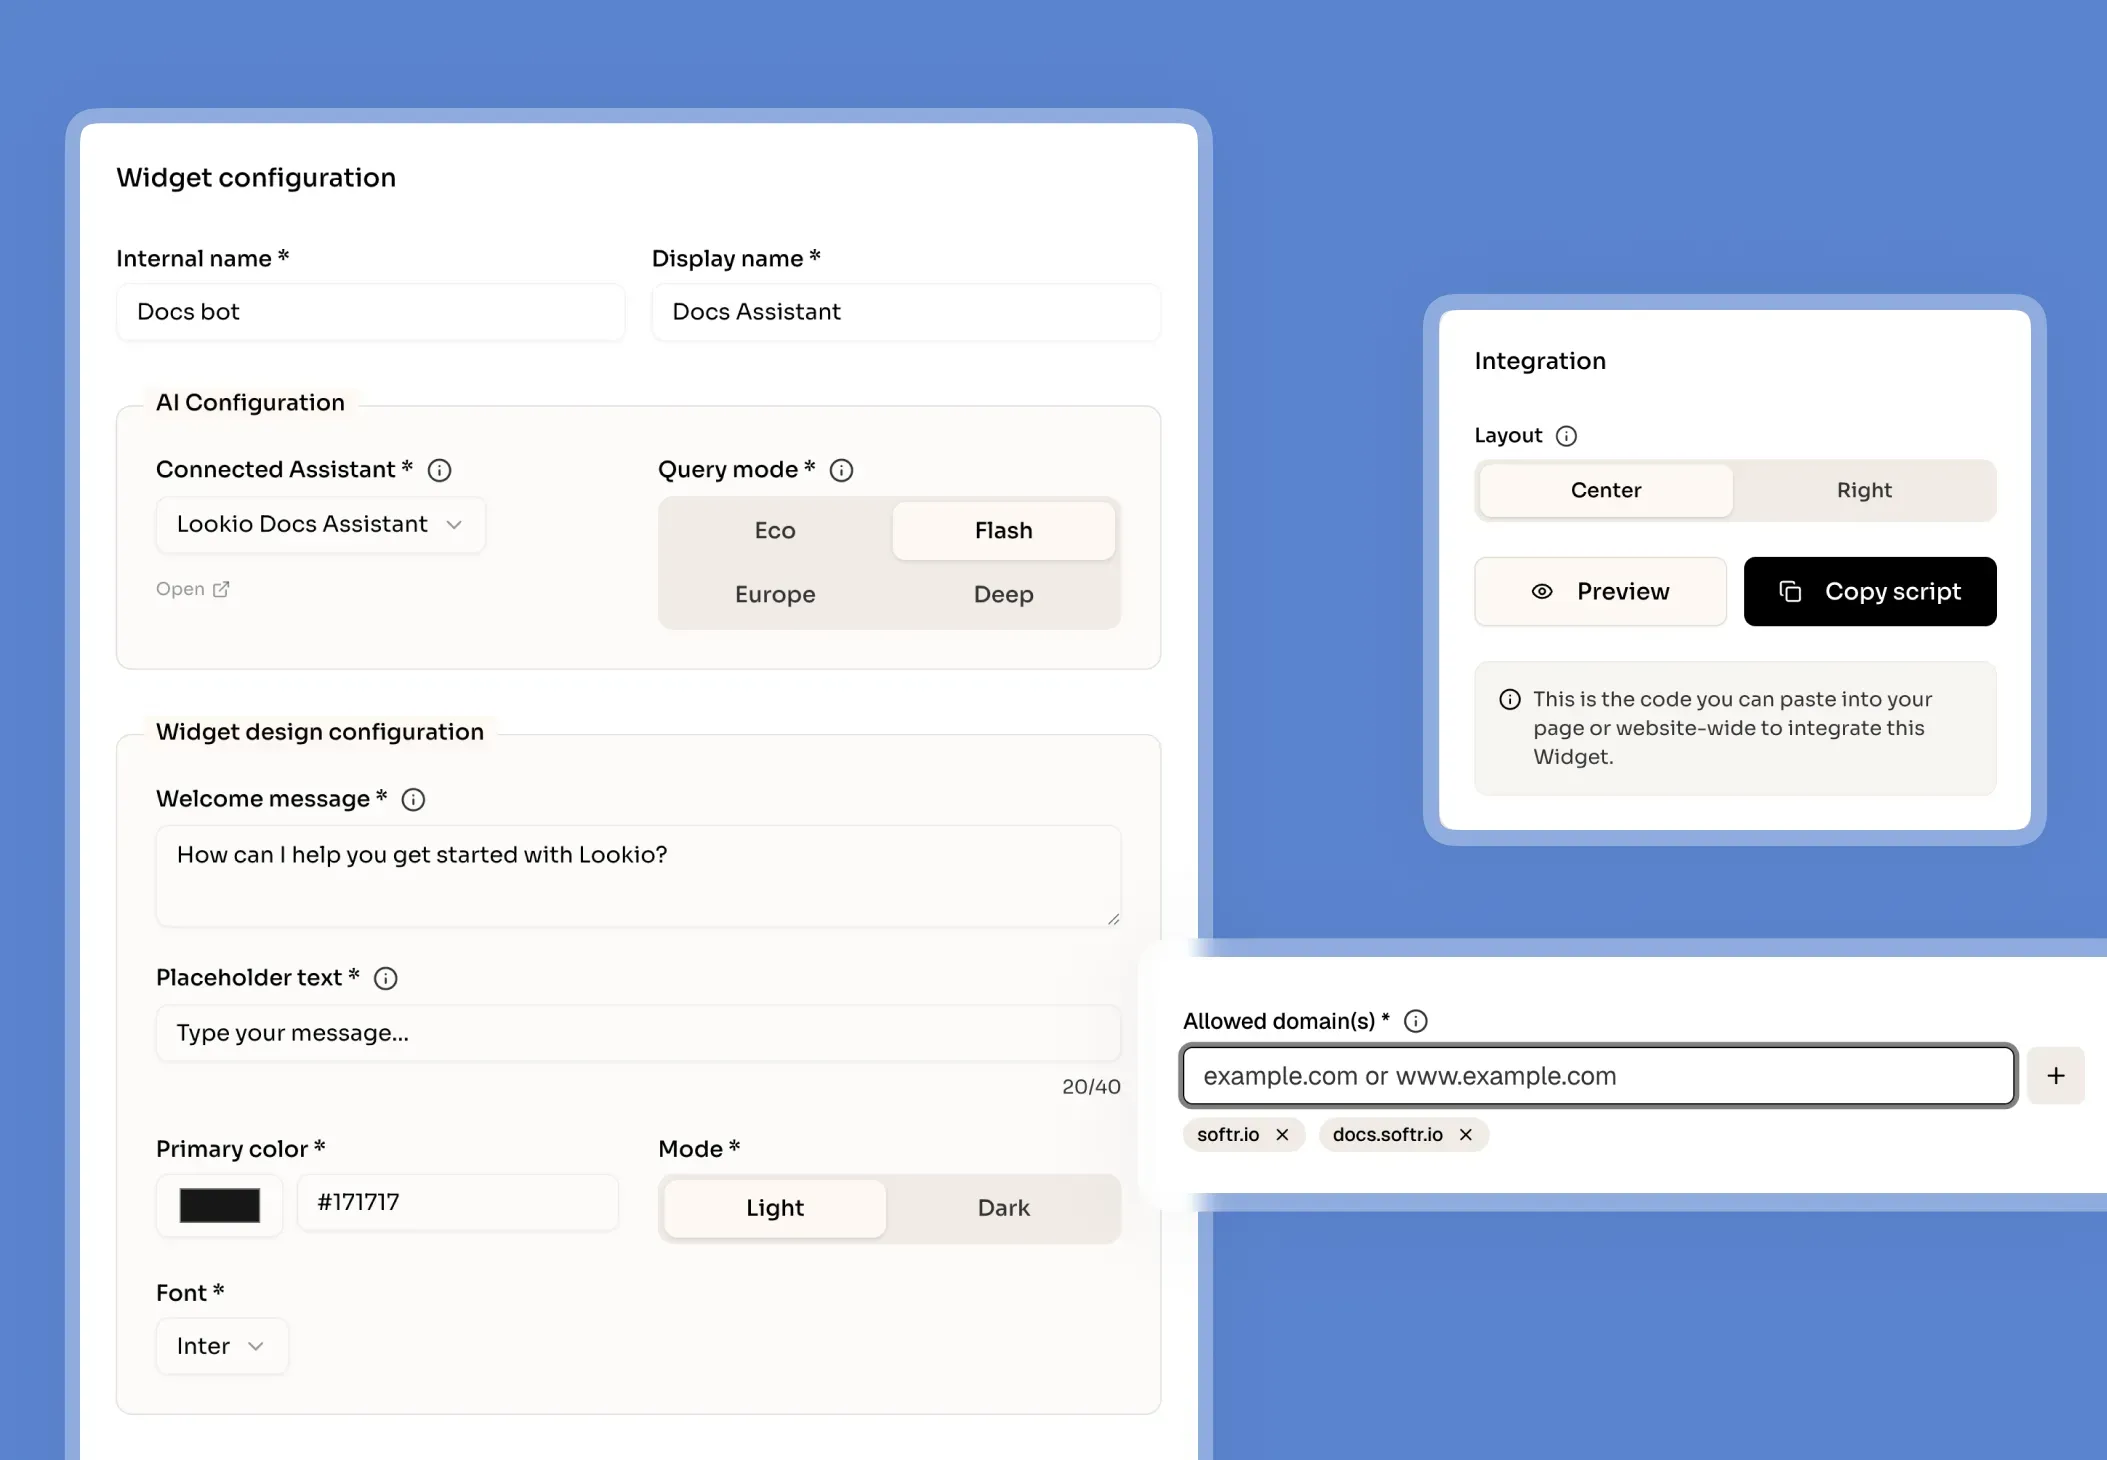Select Eco query mode
2107x1460 pixels.
click(x=775, y=531)
